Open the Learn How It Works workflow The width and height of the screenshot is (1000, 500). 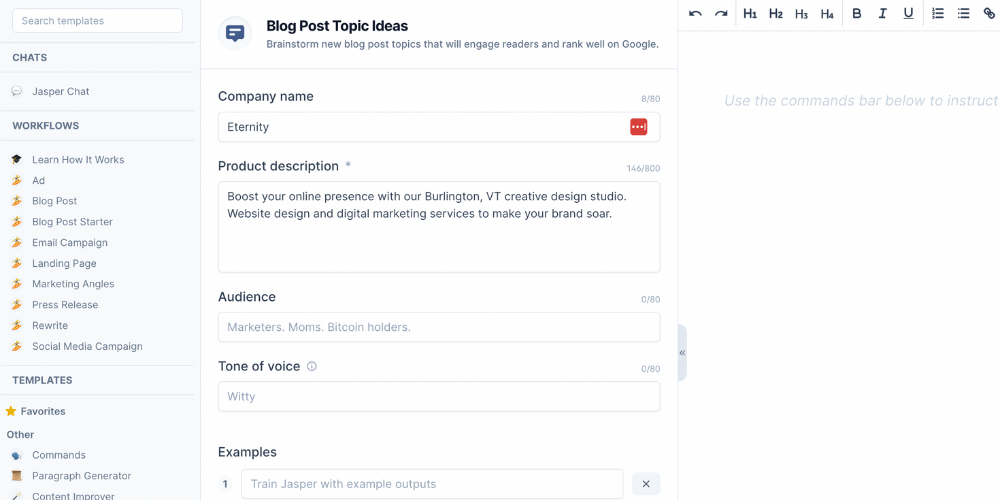78,159
